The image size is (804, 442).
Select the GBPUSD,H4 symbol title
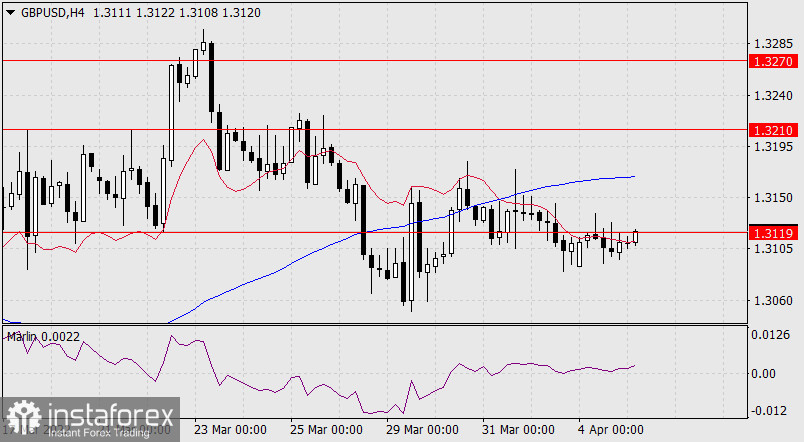[x=52, y=13]
